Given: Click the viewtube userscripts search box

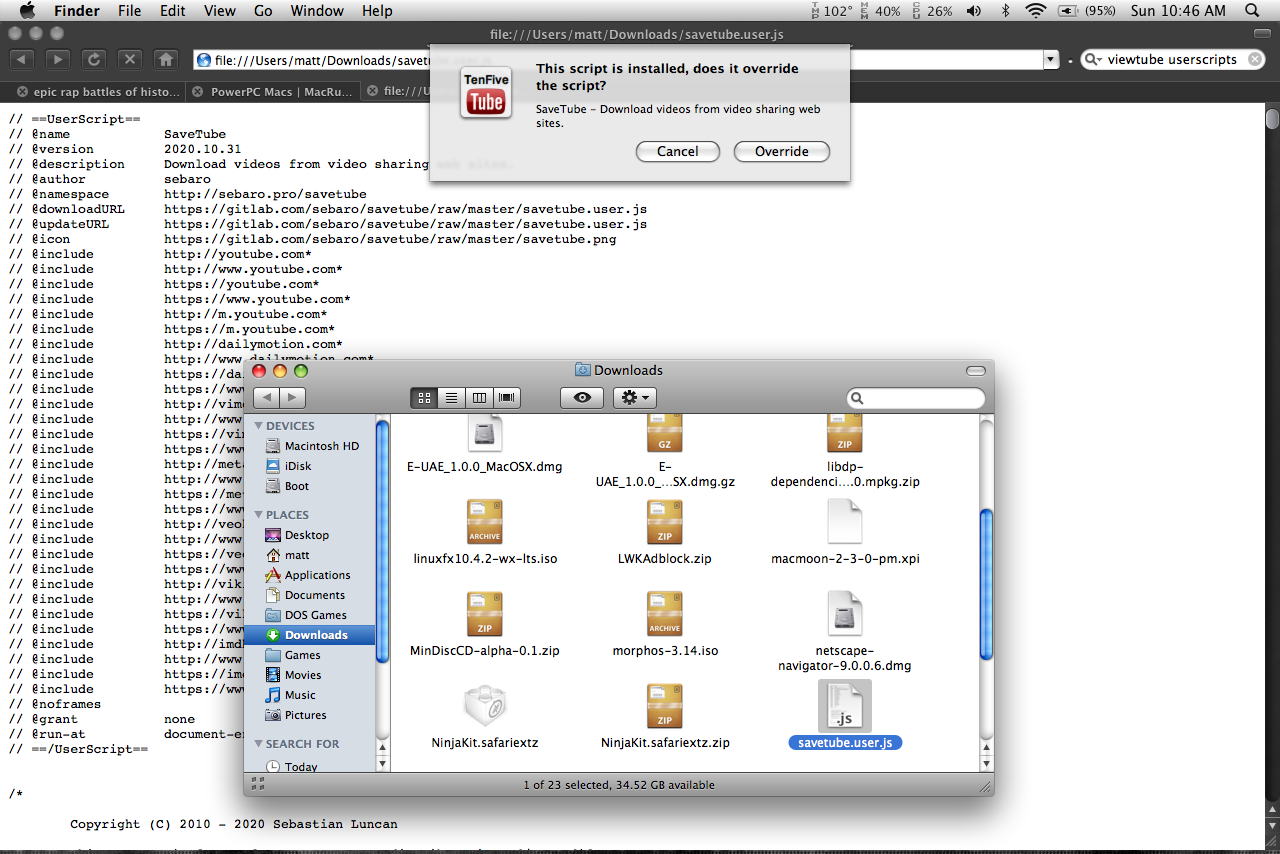Looking at the screenshot, I should click(x=1171, y=60).
